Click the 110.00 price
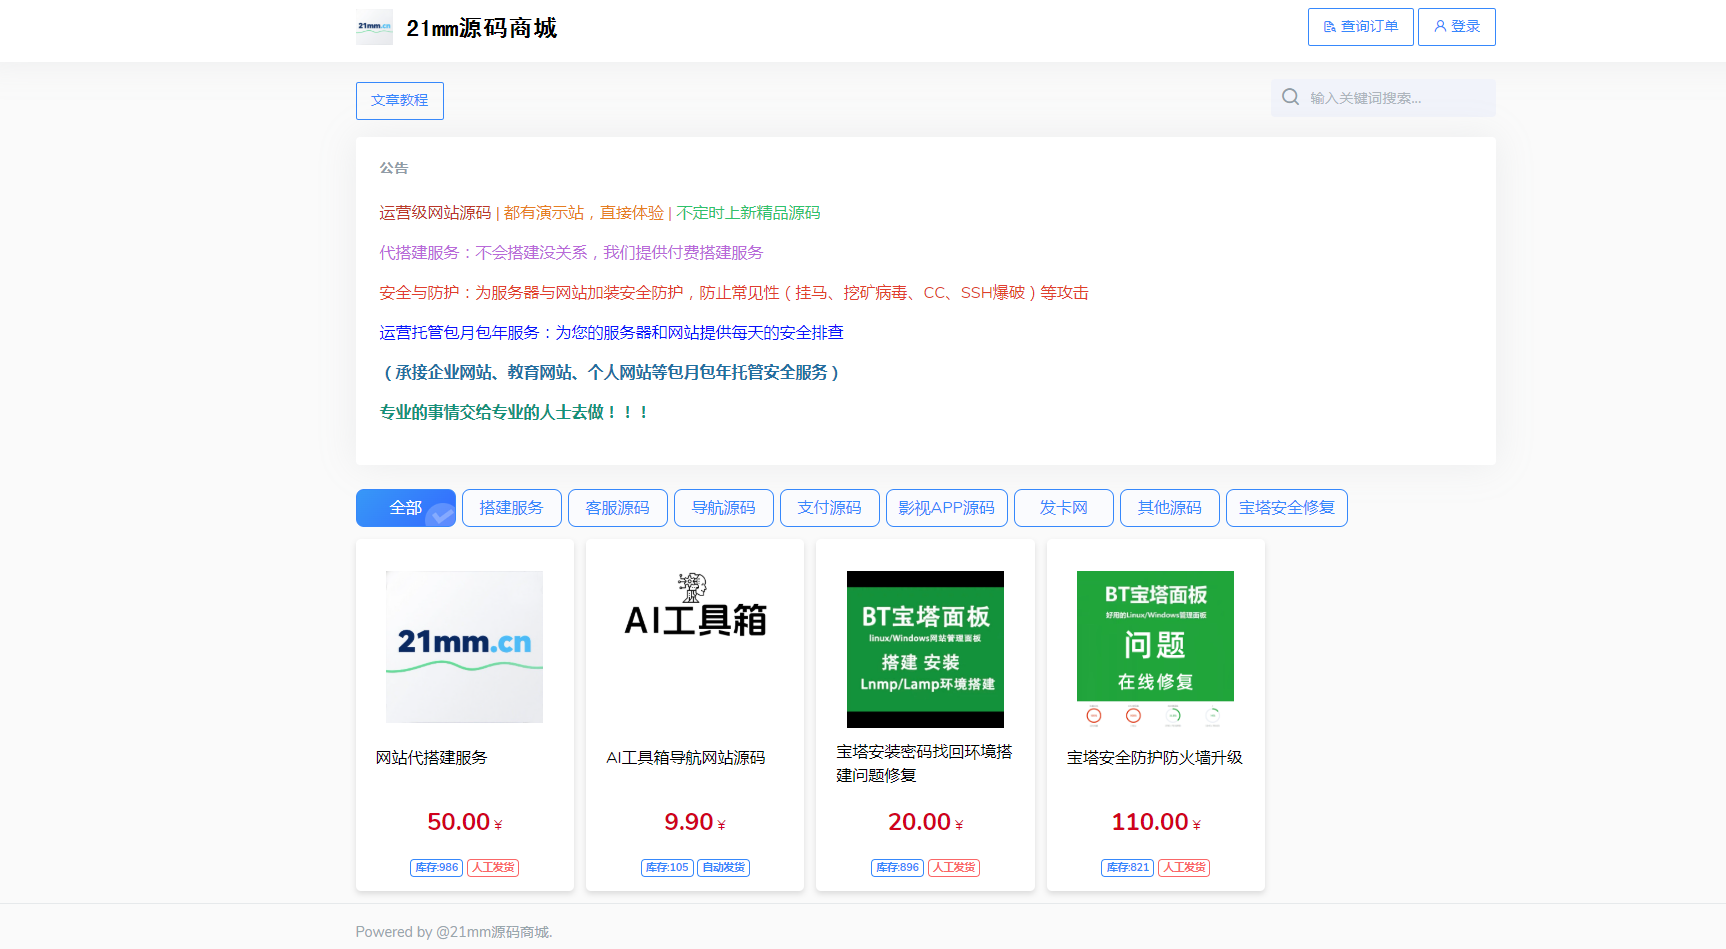 click(1155, 822)
